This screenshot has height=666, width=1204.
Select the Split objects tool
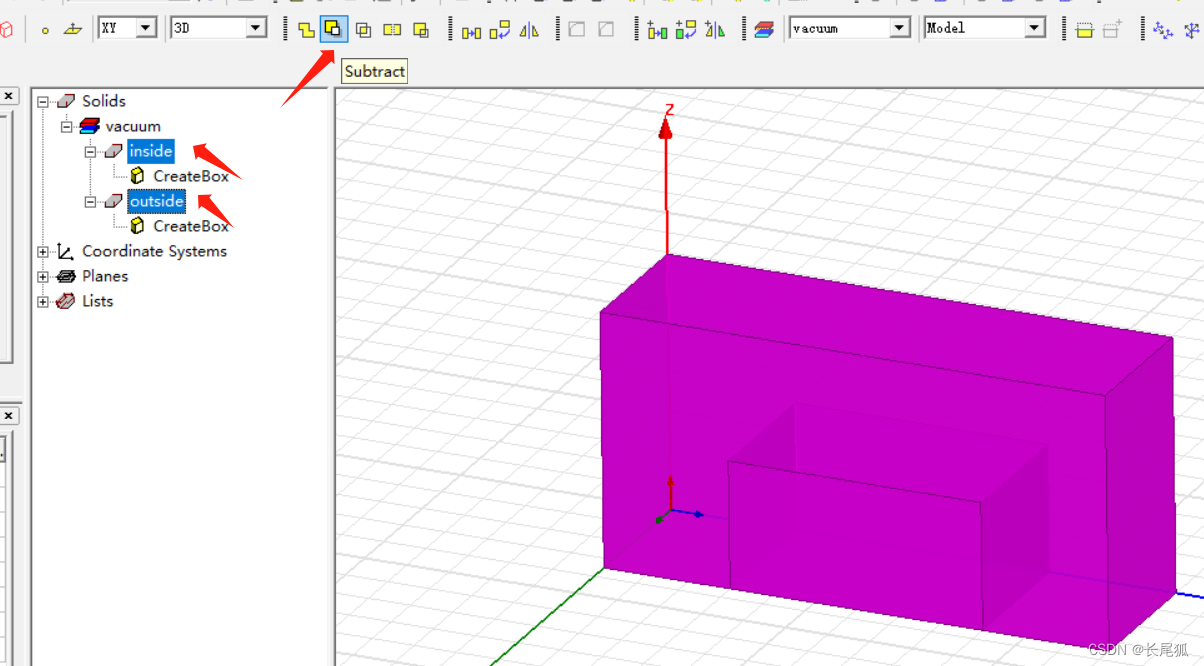pyautogui.click(x=392, y=29)
